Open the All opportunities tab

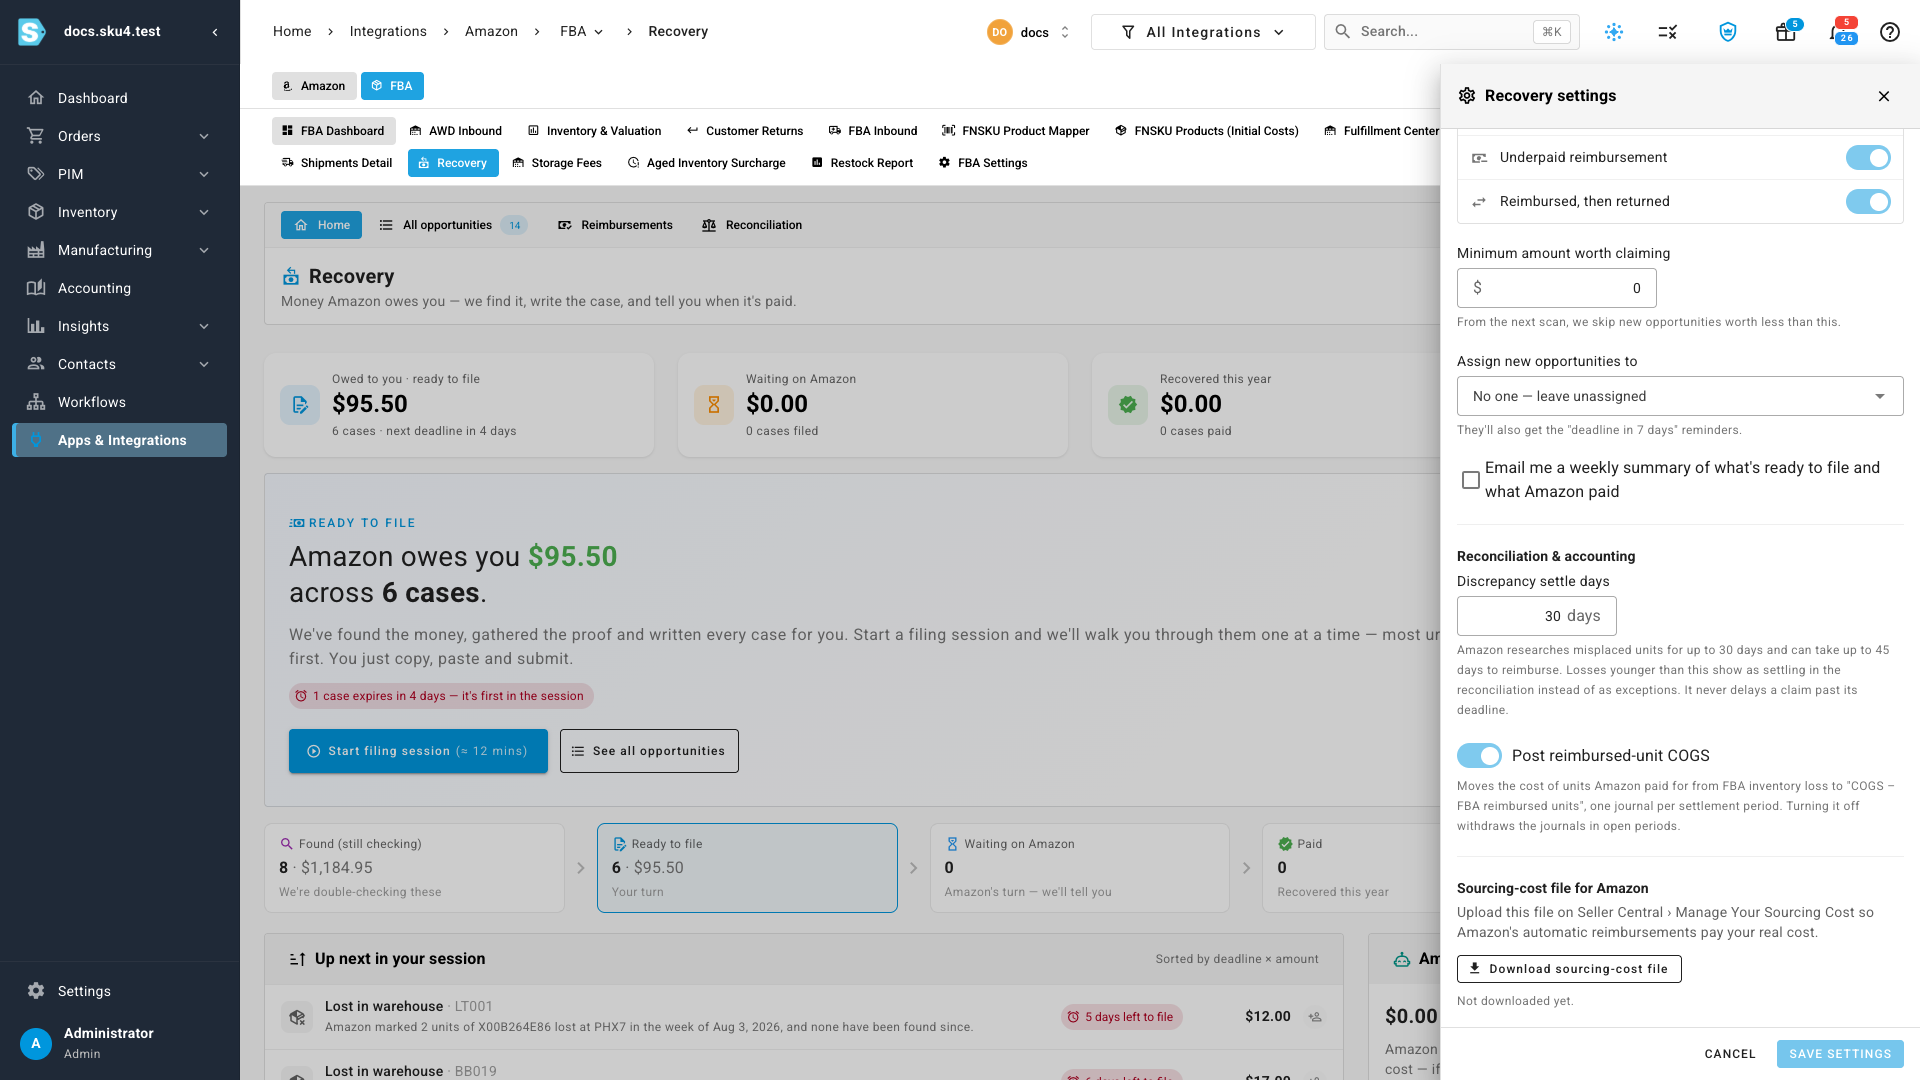(453, 225)
